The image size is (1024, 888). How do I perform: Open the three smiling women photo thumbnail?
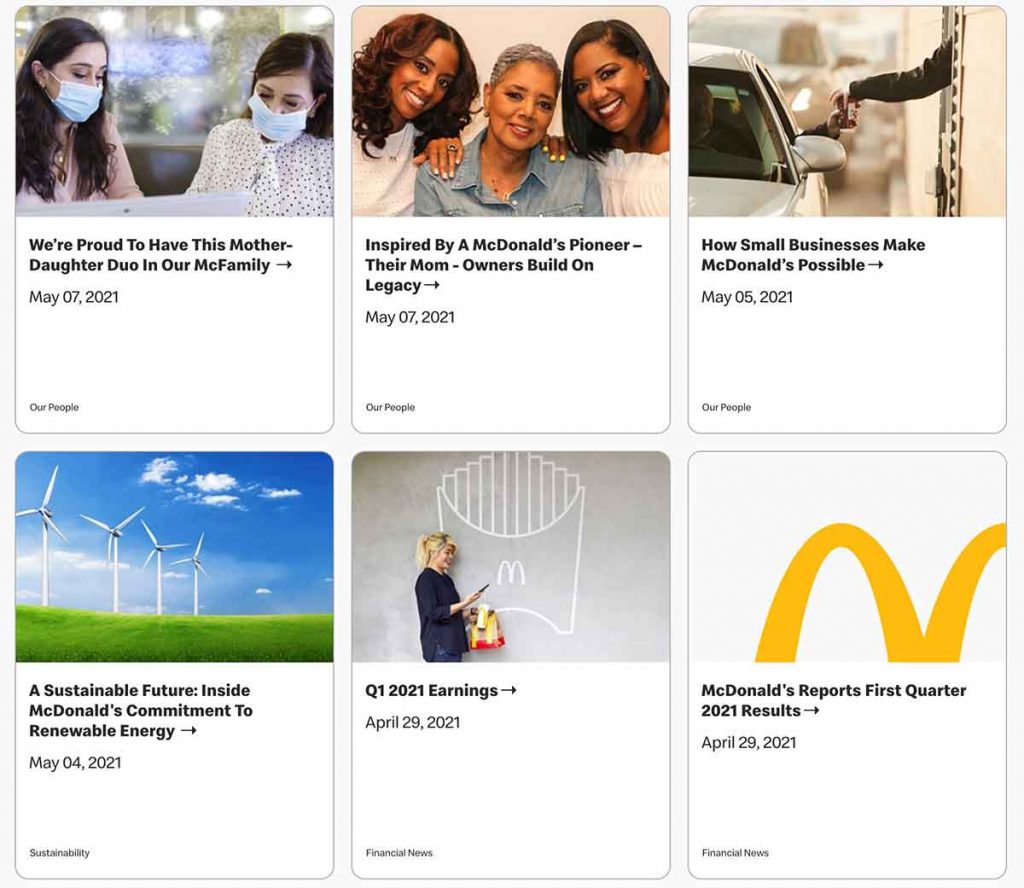click(511, 112)
